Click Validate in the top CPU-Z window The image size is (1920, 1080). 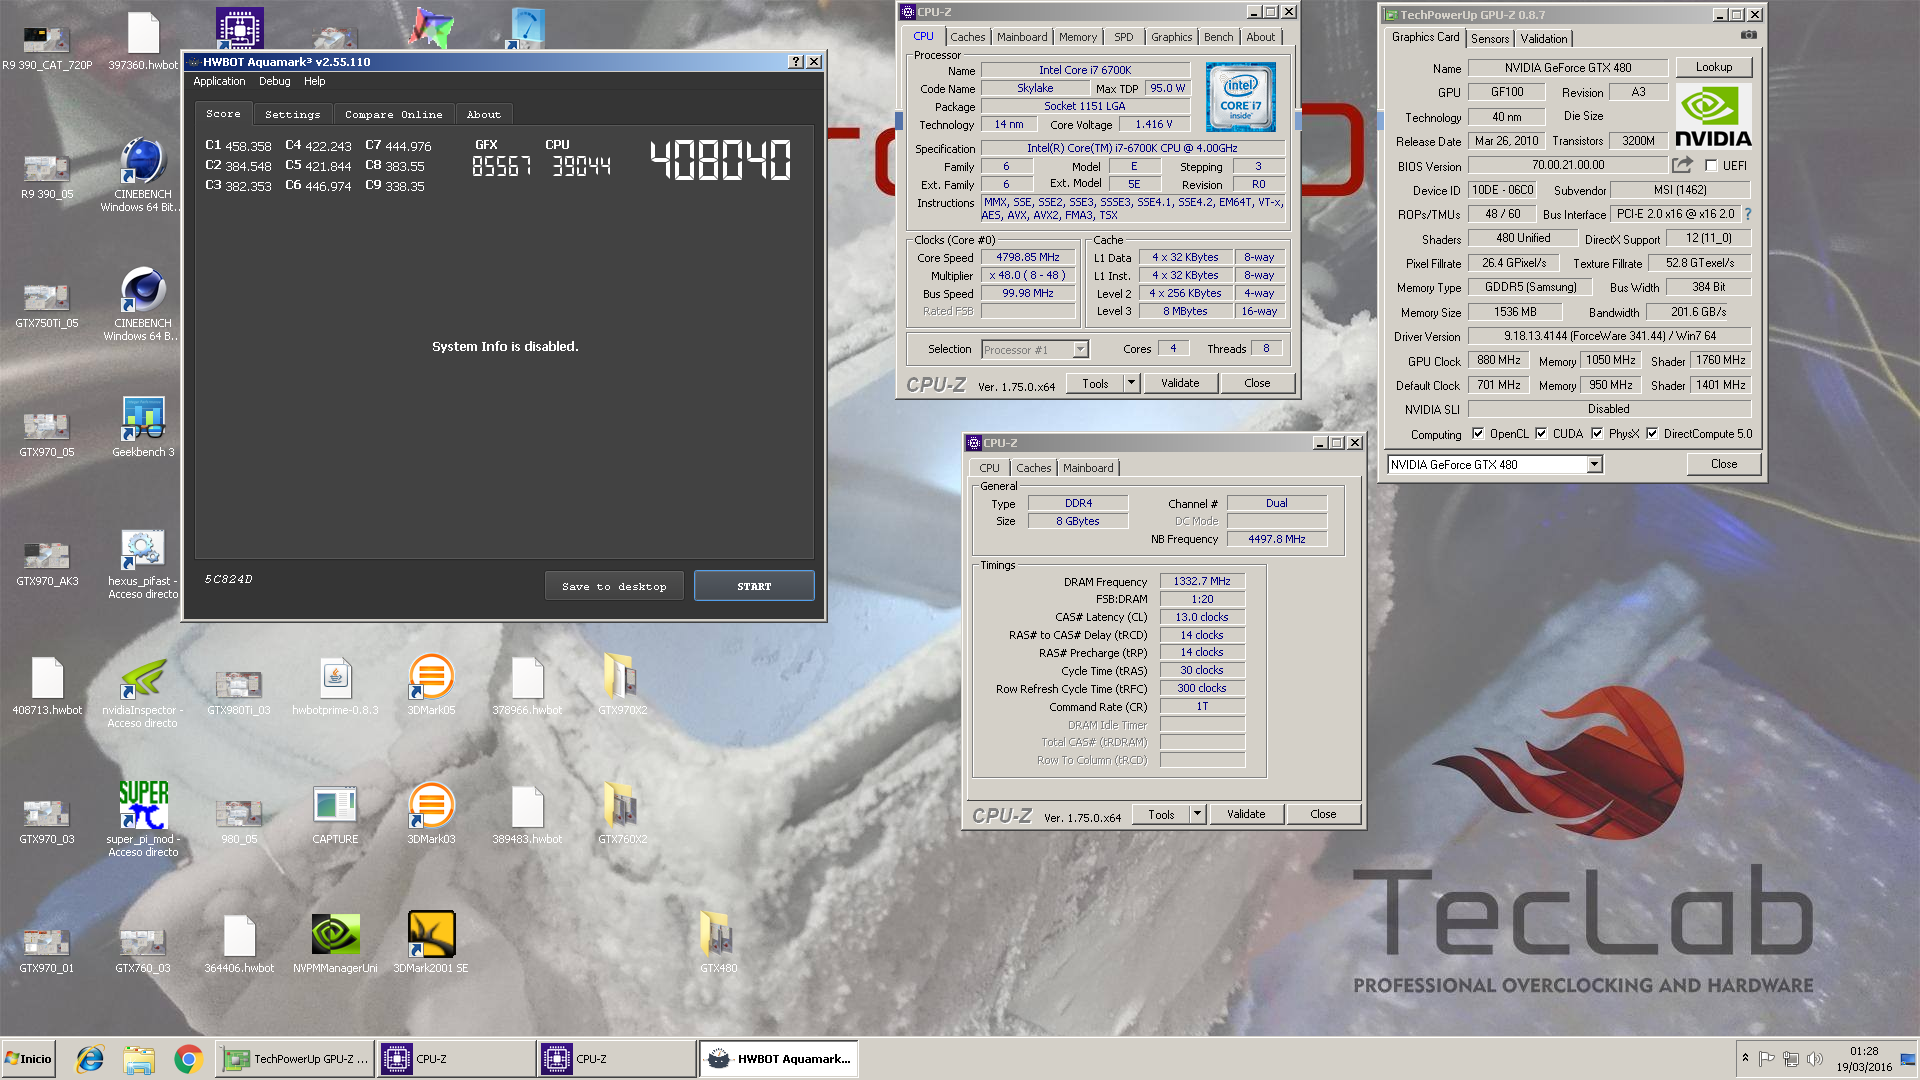pyautogui.click(x=1180, y=383)
